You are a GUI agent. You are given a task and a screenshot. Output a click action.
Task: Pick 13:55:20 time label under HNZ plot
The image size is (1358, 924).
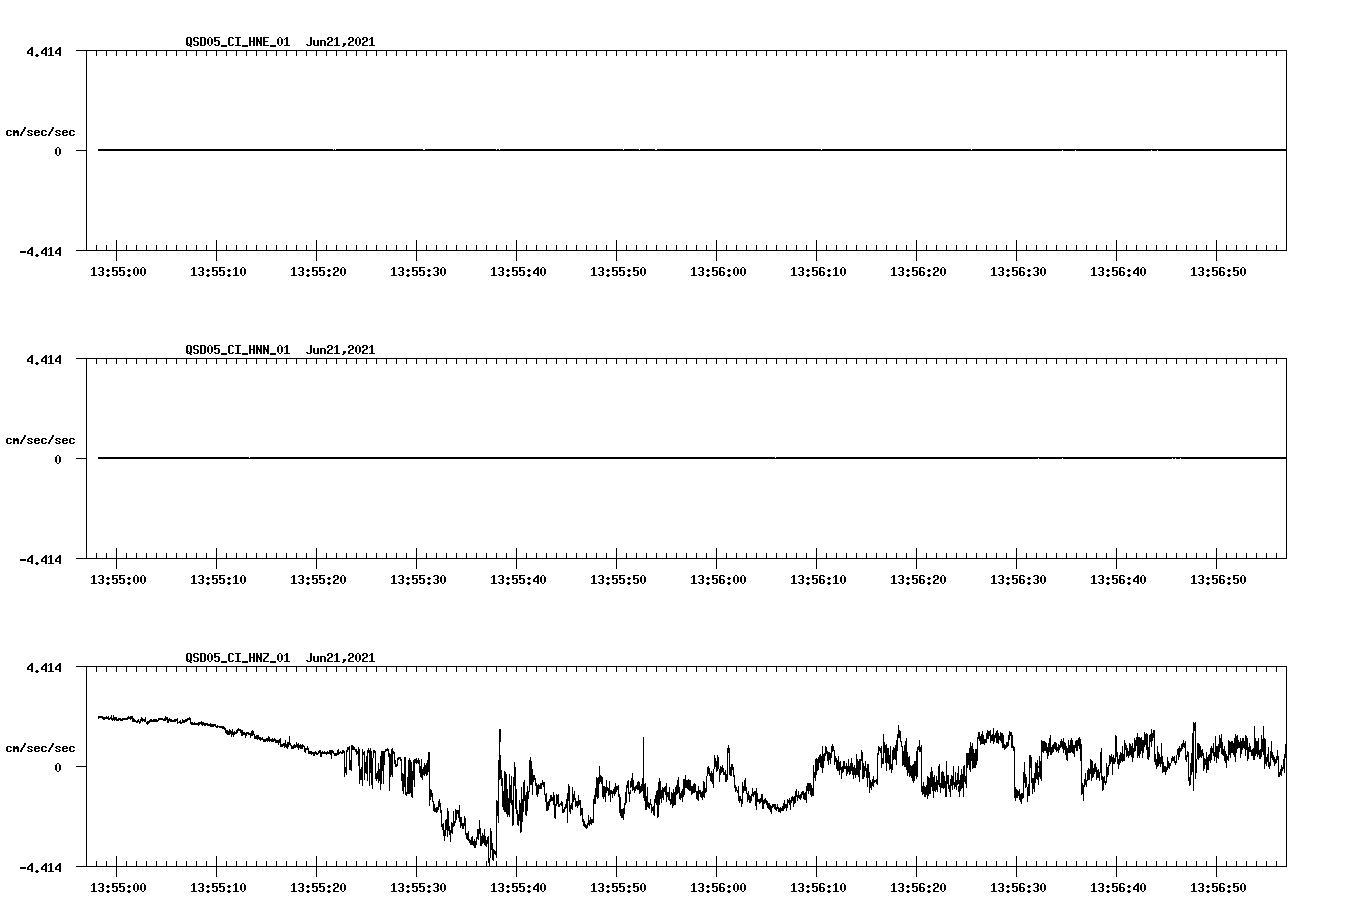click(x=318, y=888)
